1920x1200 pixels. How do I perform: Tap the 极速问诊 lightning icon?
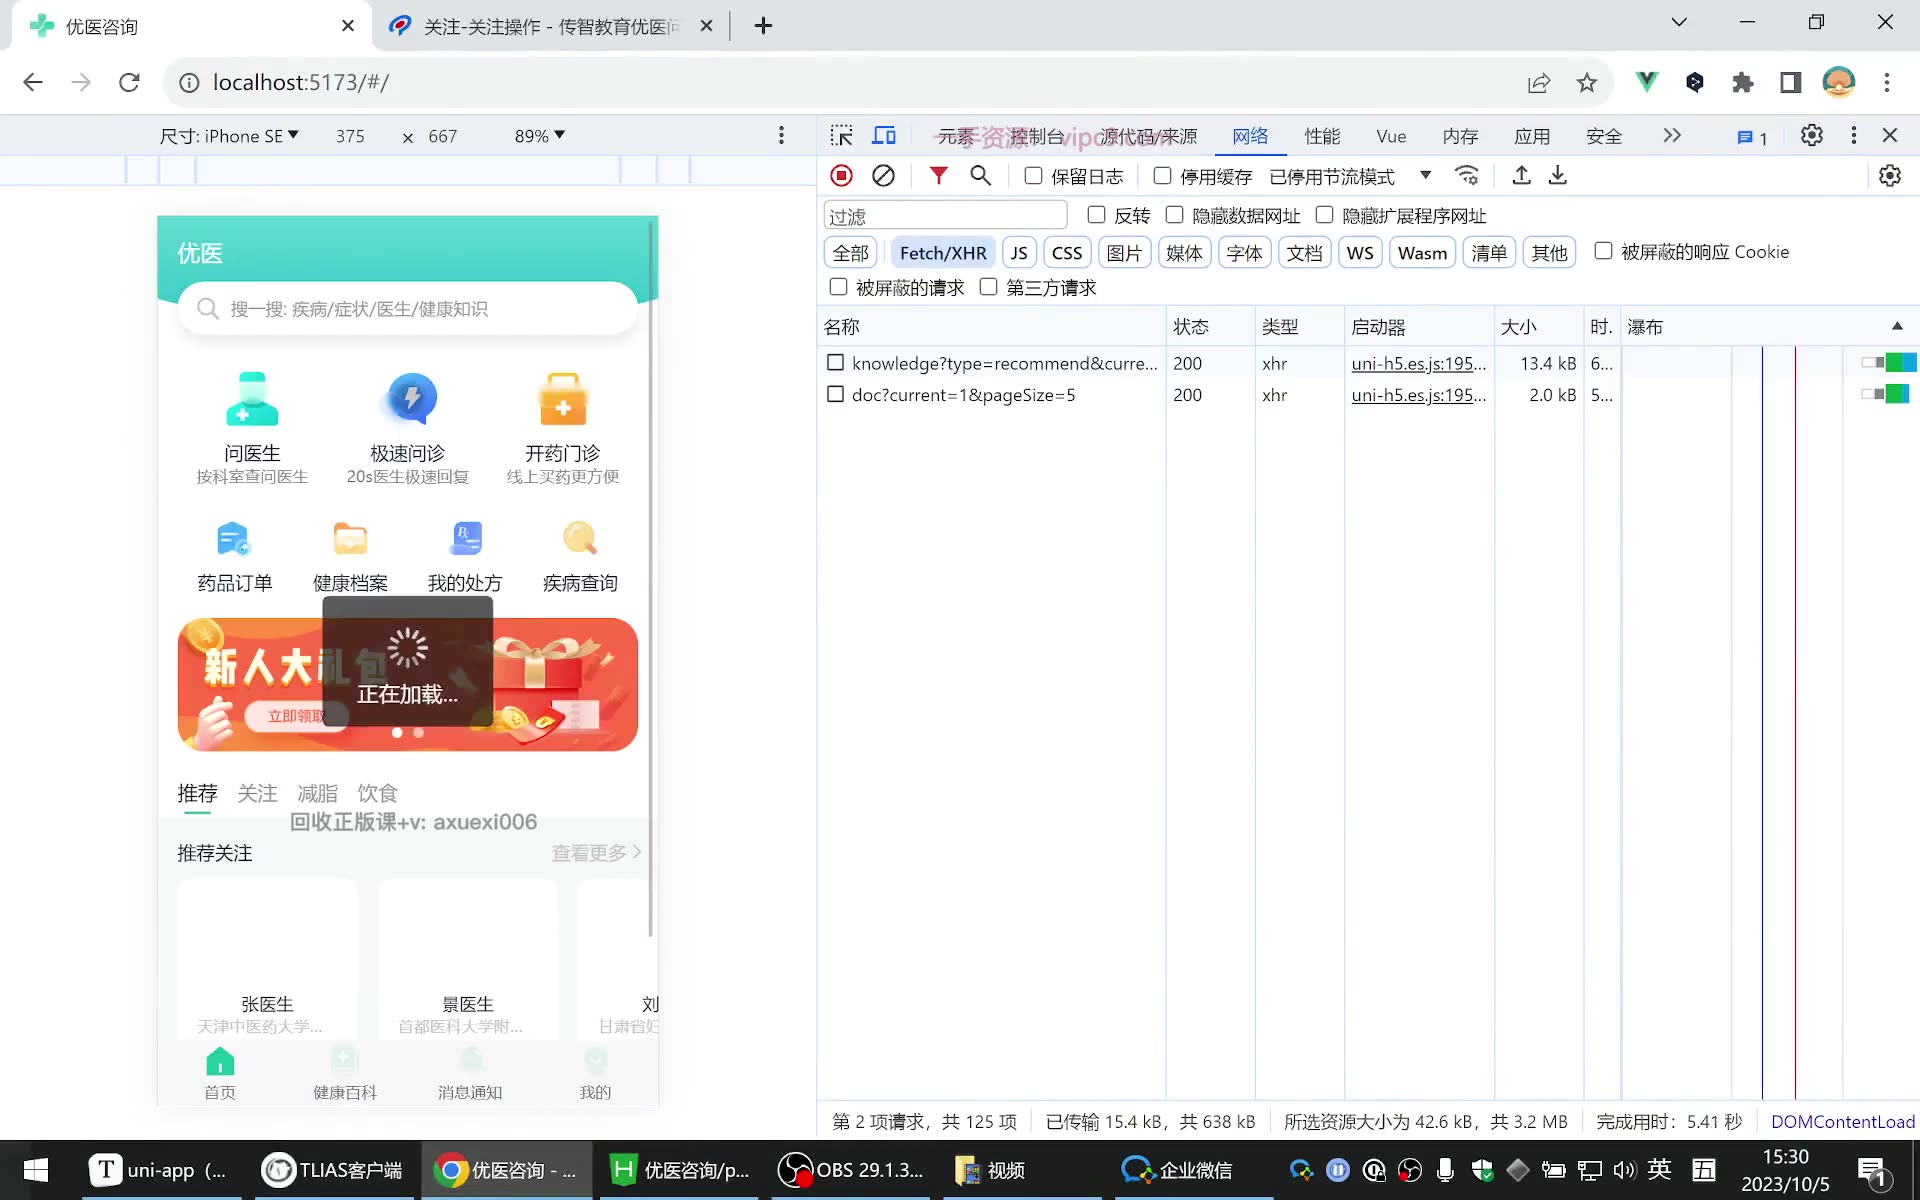(x=408, y=399)
